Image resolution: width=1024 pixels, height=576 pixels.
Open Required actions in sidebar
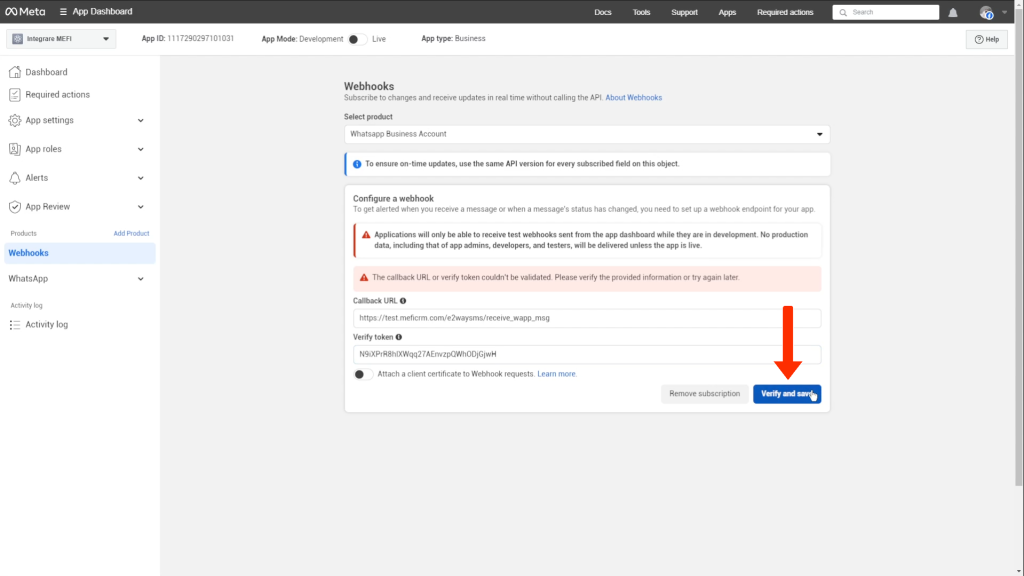pos(57,95)
